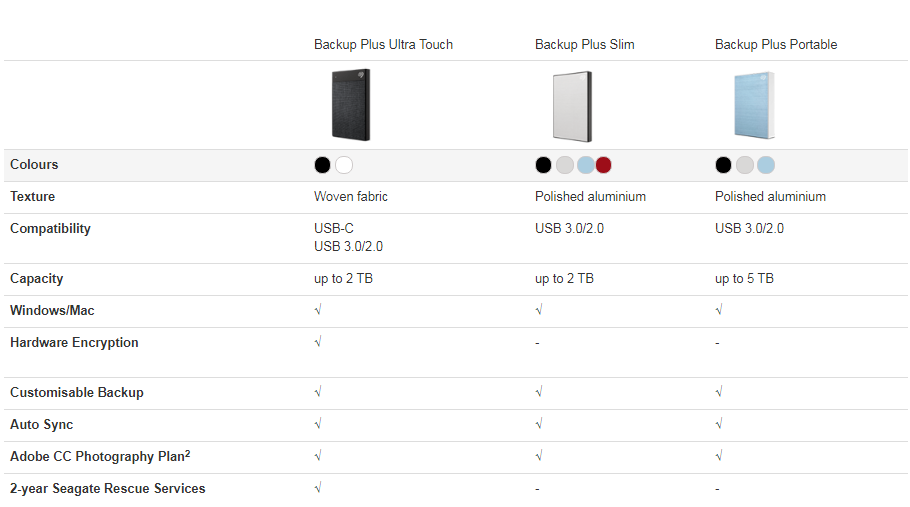
Task: Select silver swatch for Backup Plus Portable
Action: (x=745, y=165)
